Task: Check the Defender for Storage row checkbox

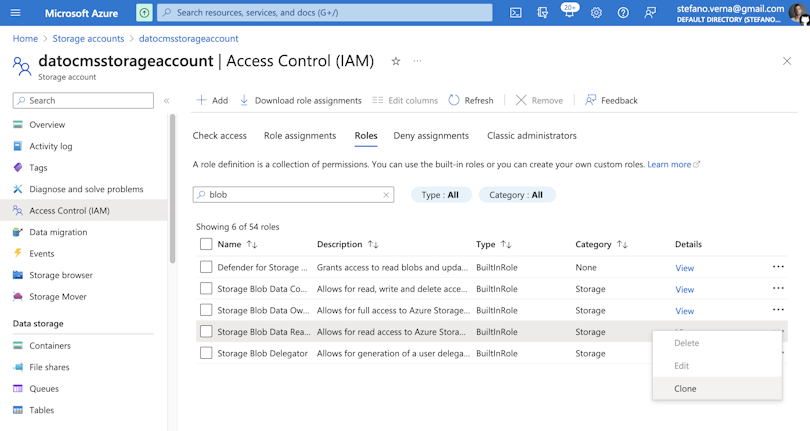Action: click(206, 267)
